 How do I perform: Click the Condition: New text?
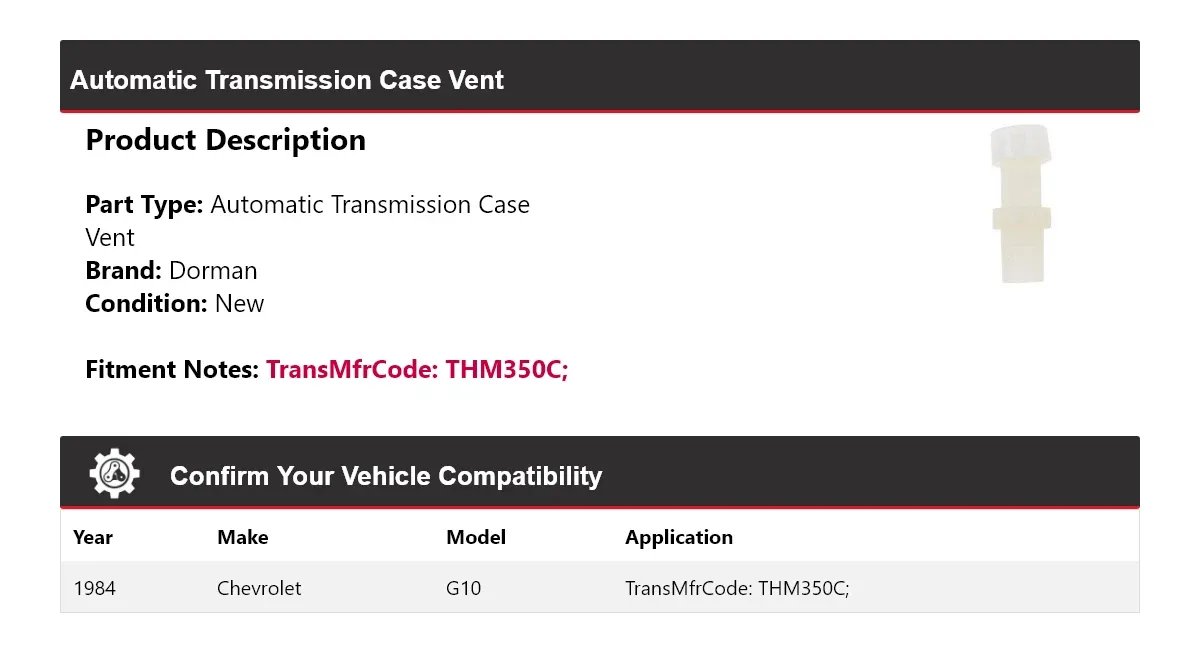click(x=174, y=303)
